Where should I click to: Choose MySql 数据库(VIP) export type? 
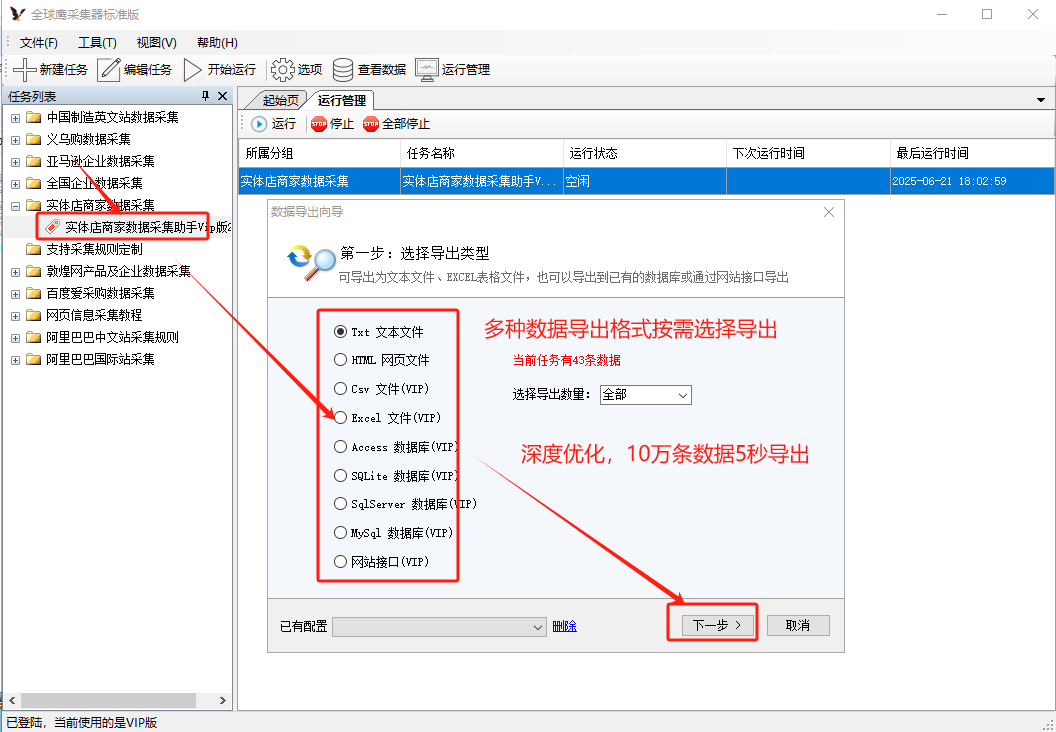[341, 533]
